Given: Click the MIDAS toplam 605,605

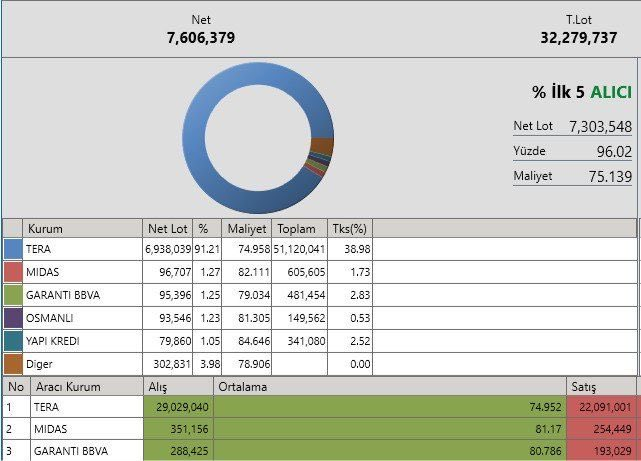Looking at the screenshot, I should (x=306, y=272).
